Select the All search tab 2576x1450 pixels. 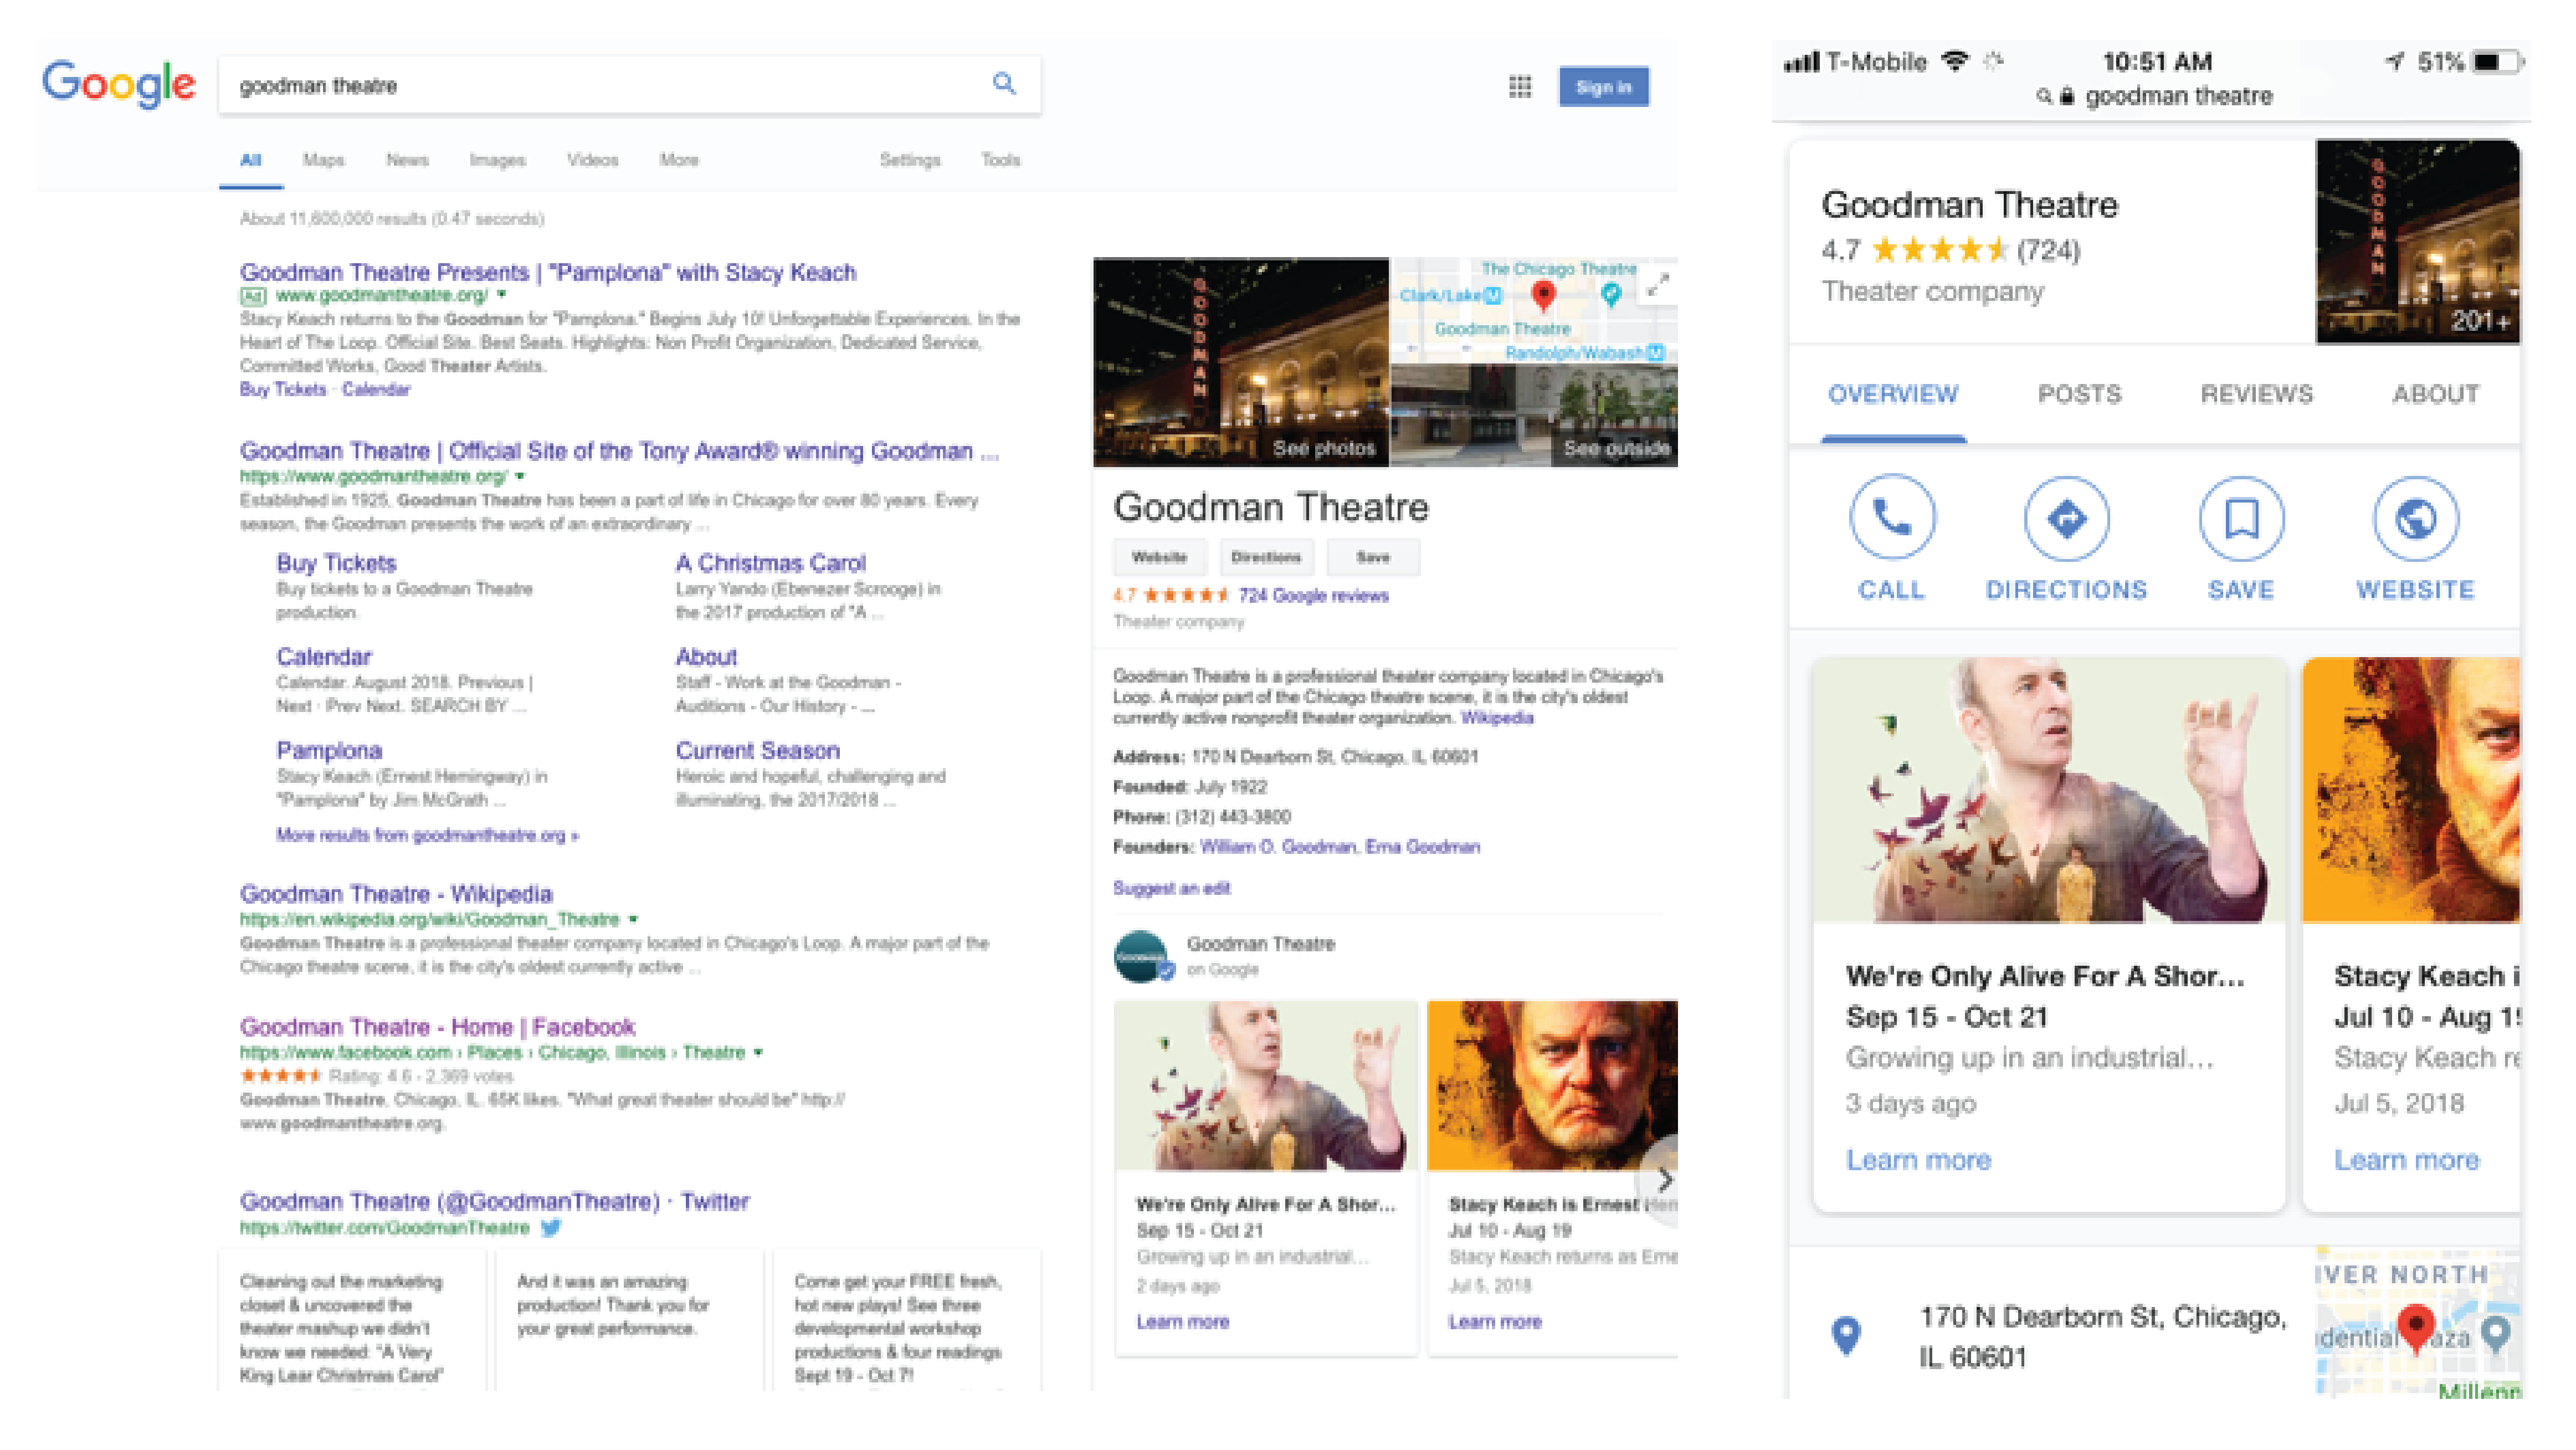tap(251, 160)
